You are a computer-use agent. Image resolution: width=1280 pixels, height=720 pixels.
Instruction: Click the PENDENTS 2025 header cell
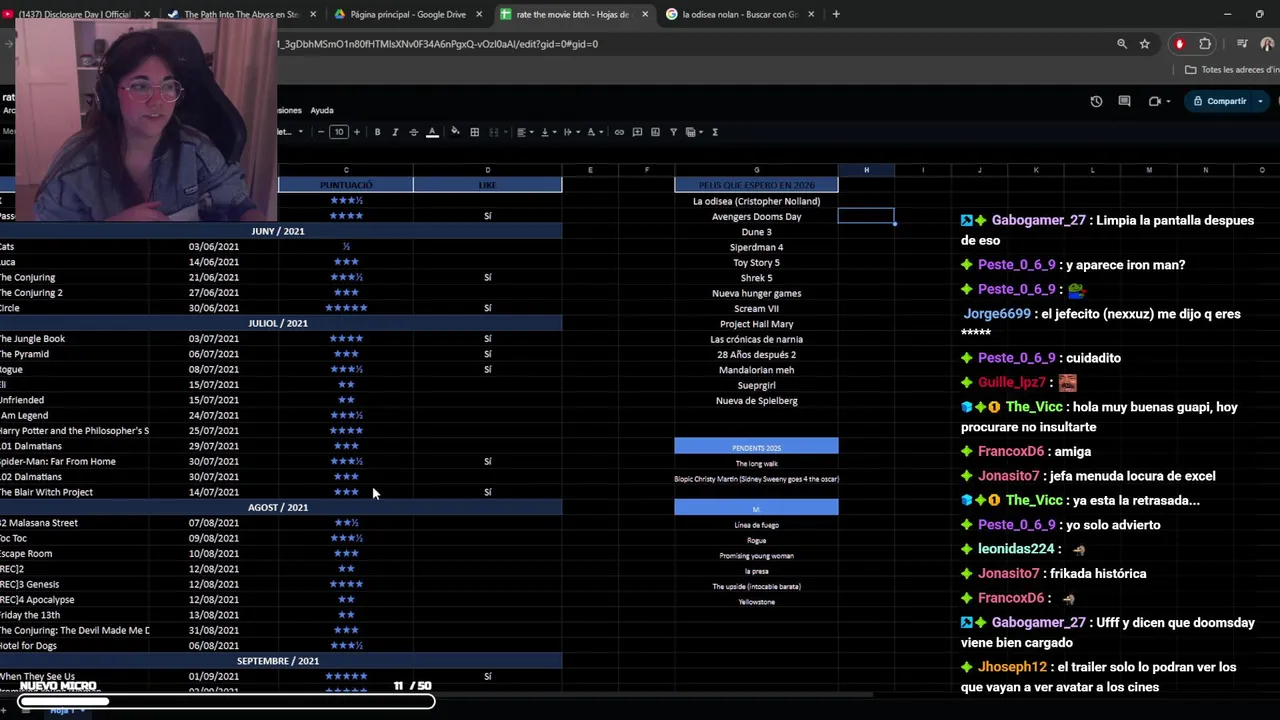point(756,446)
